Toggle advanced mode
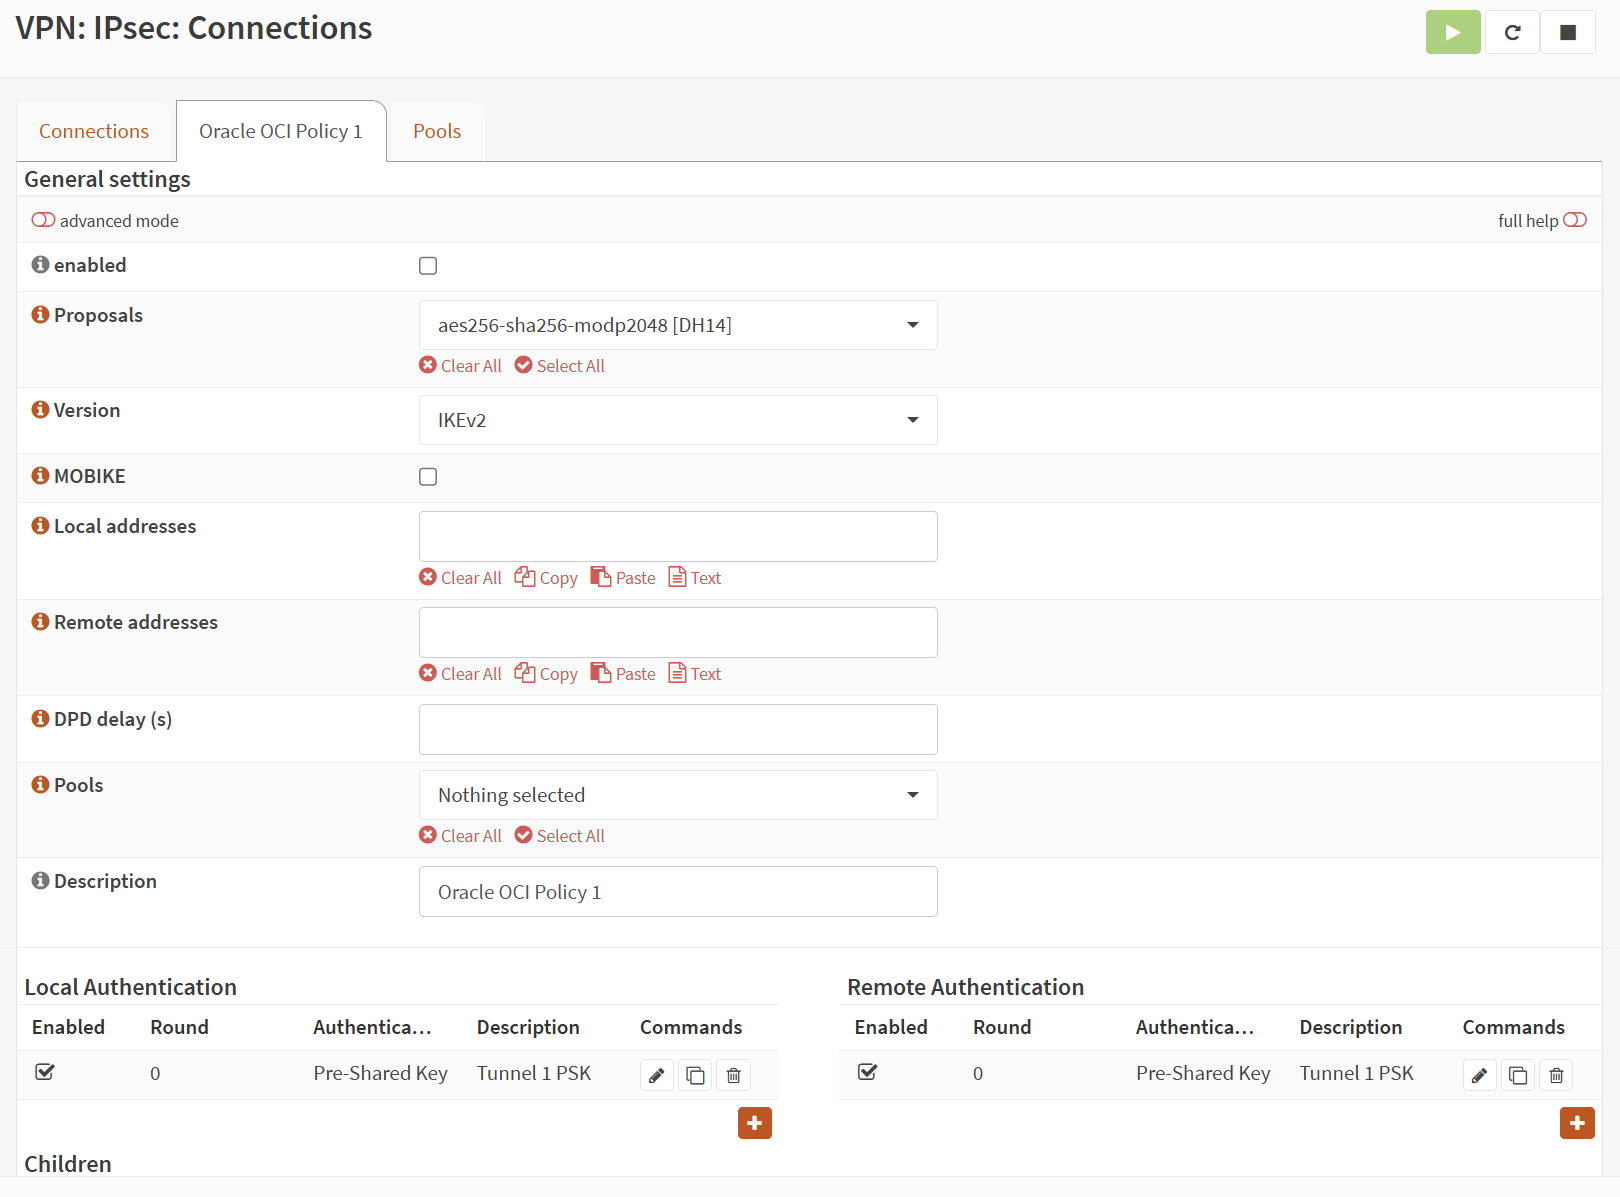 click(x=44, y=219)
